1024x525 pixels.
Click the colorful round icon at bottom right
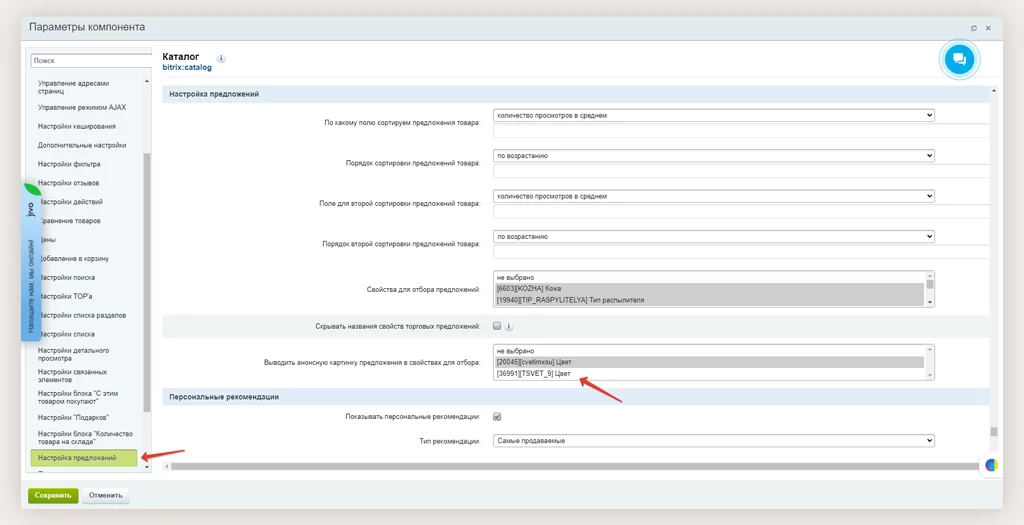[991, 465]
